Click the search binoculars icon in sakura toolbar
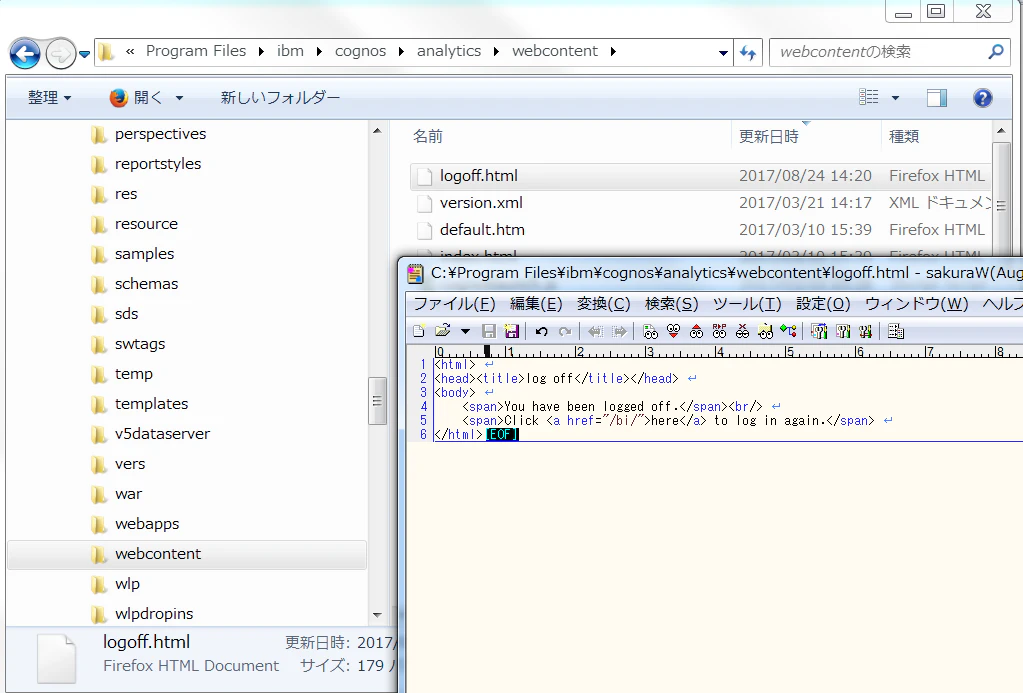1023x693 pixels. (650, 331)
